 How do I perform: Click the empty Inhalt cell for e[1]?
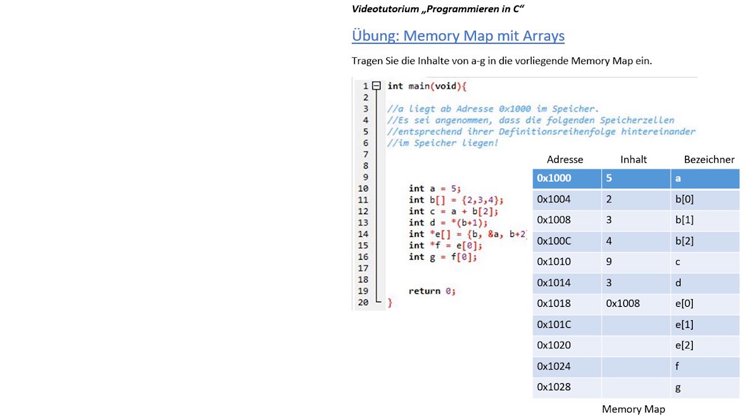pos(635,324)
